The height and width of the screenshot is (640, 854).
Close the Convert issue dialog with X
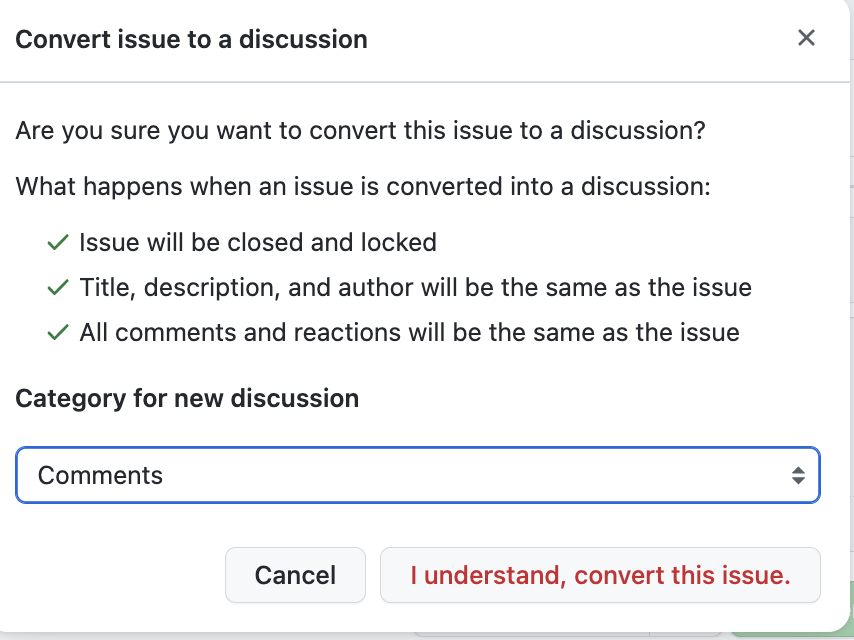click(x=806, y=38)
